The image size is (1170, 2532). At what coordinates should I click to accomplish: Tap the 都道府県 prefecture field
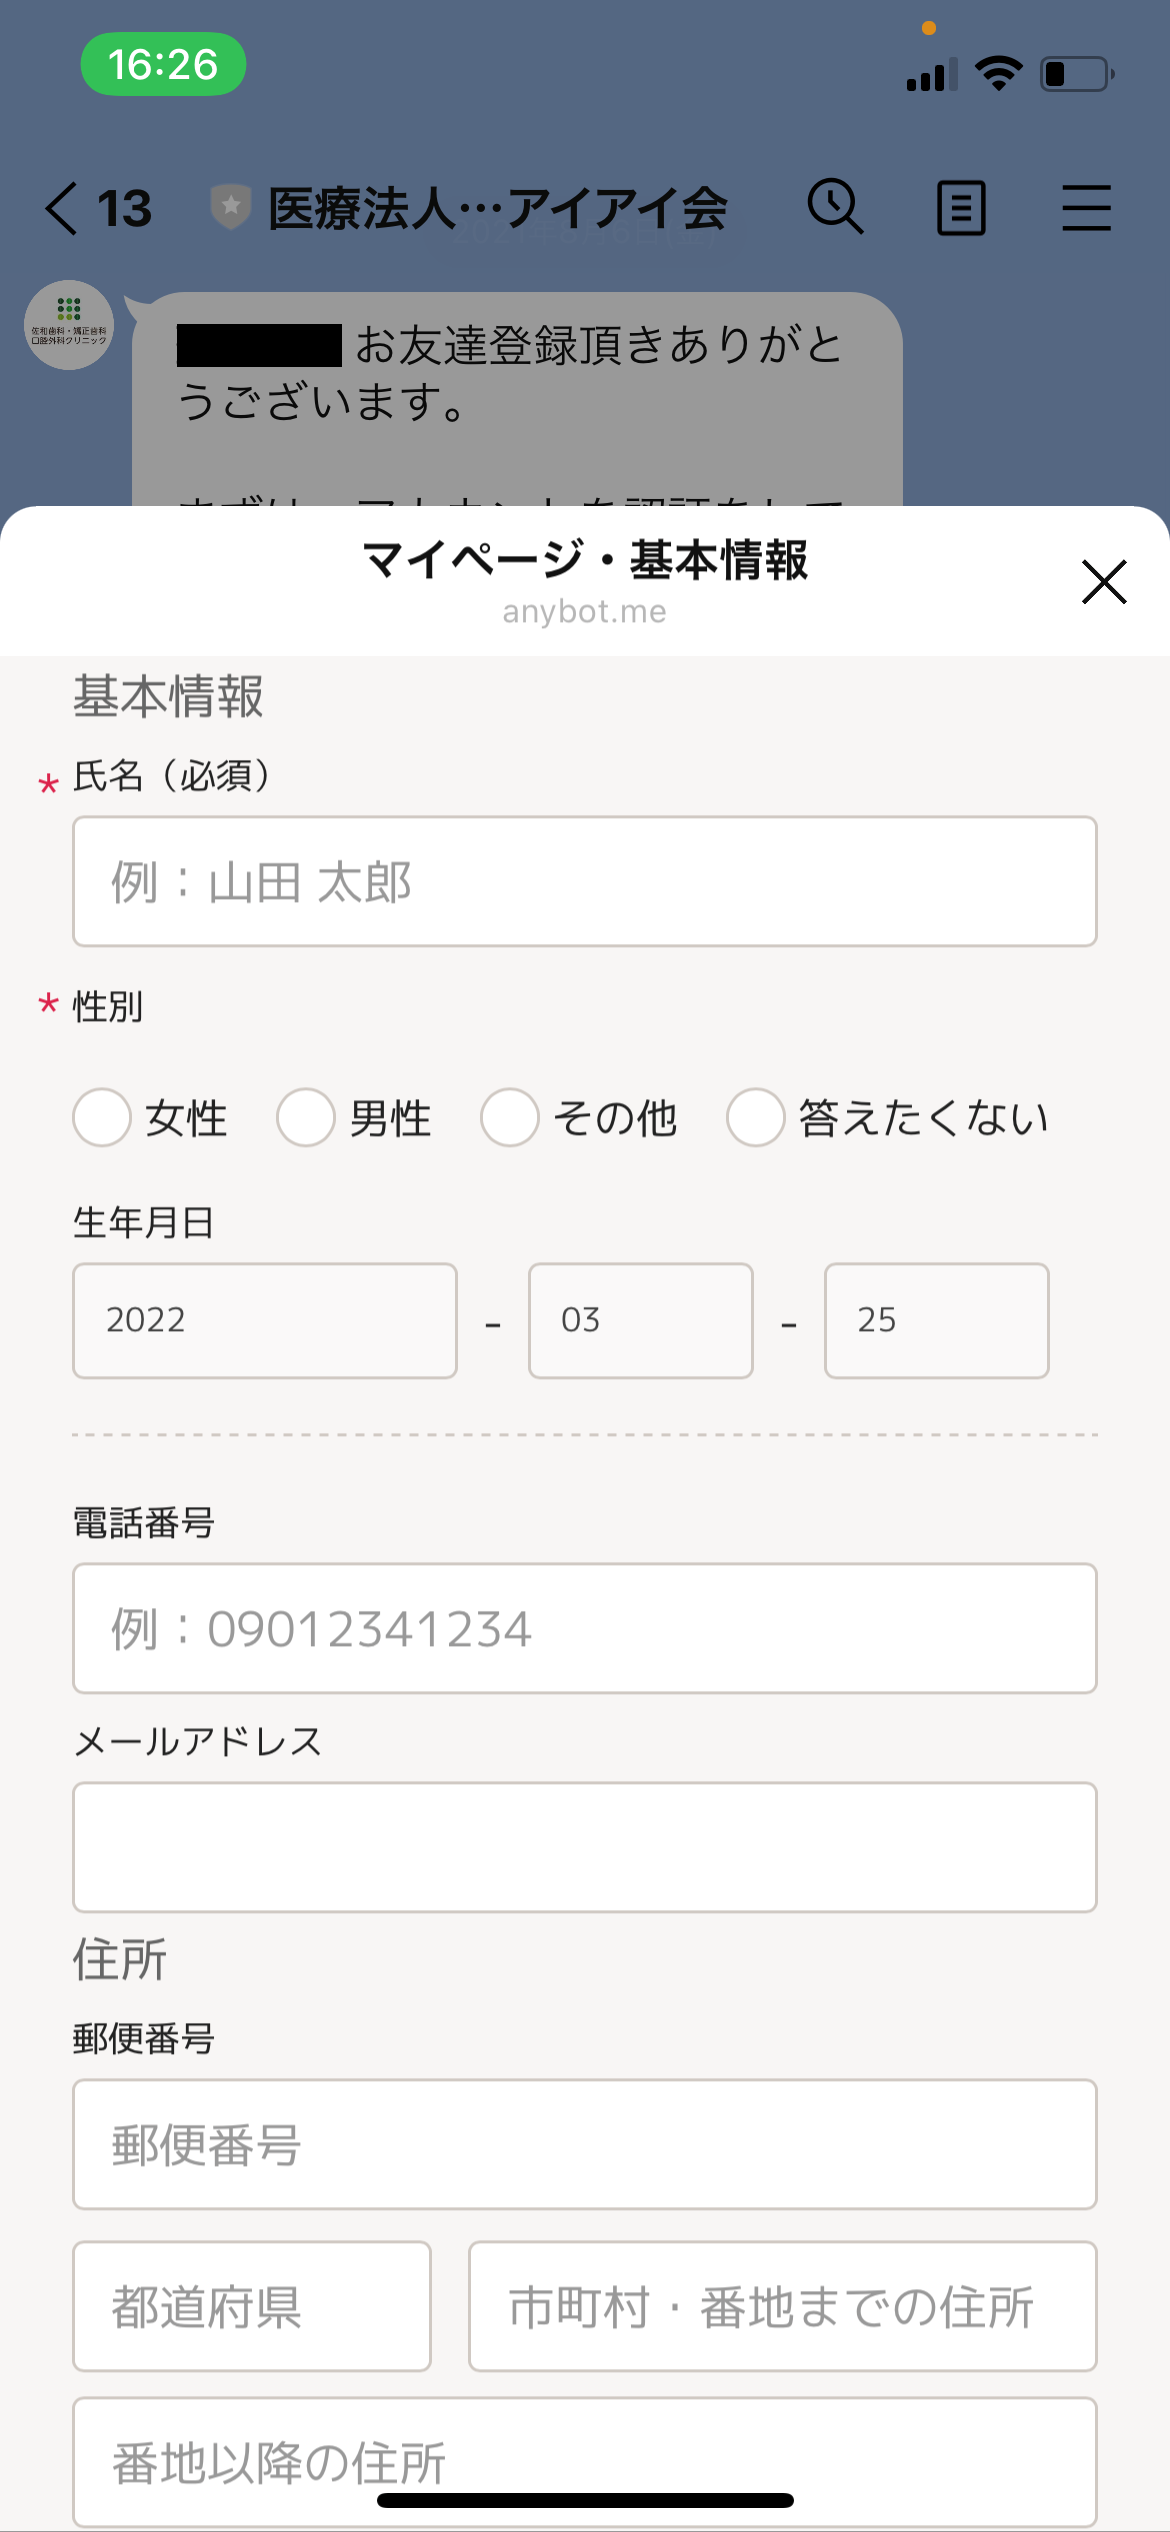coord(252,2306)
